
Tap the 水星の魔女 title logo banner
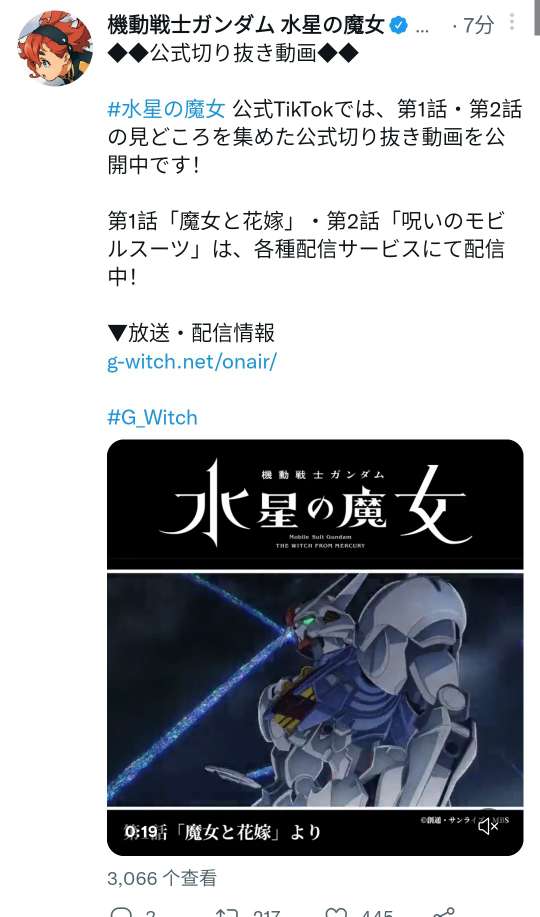coord(315,504)
